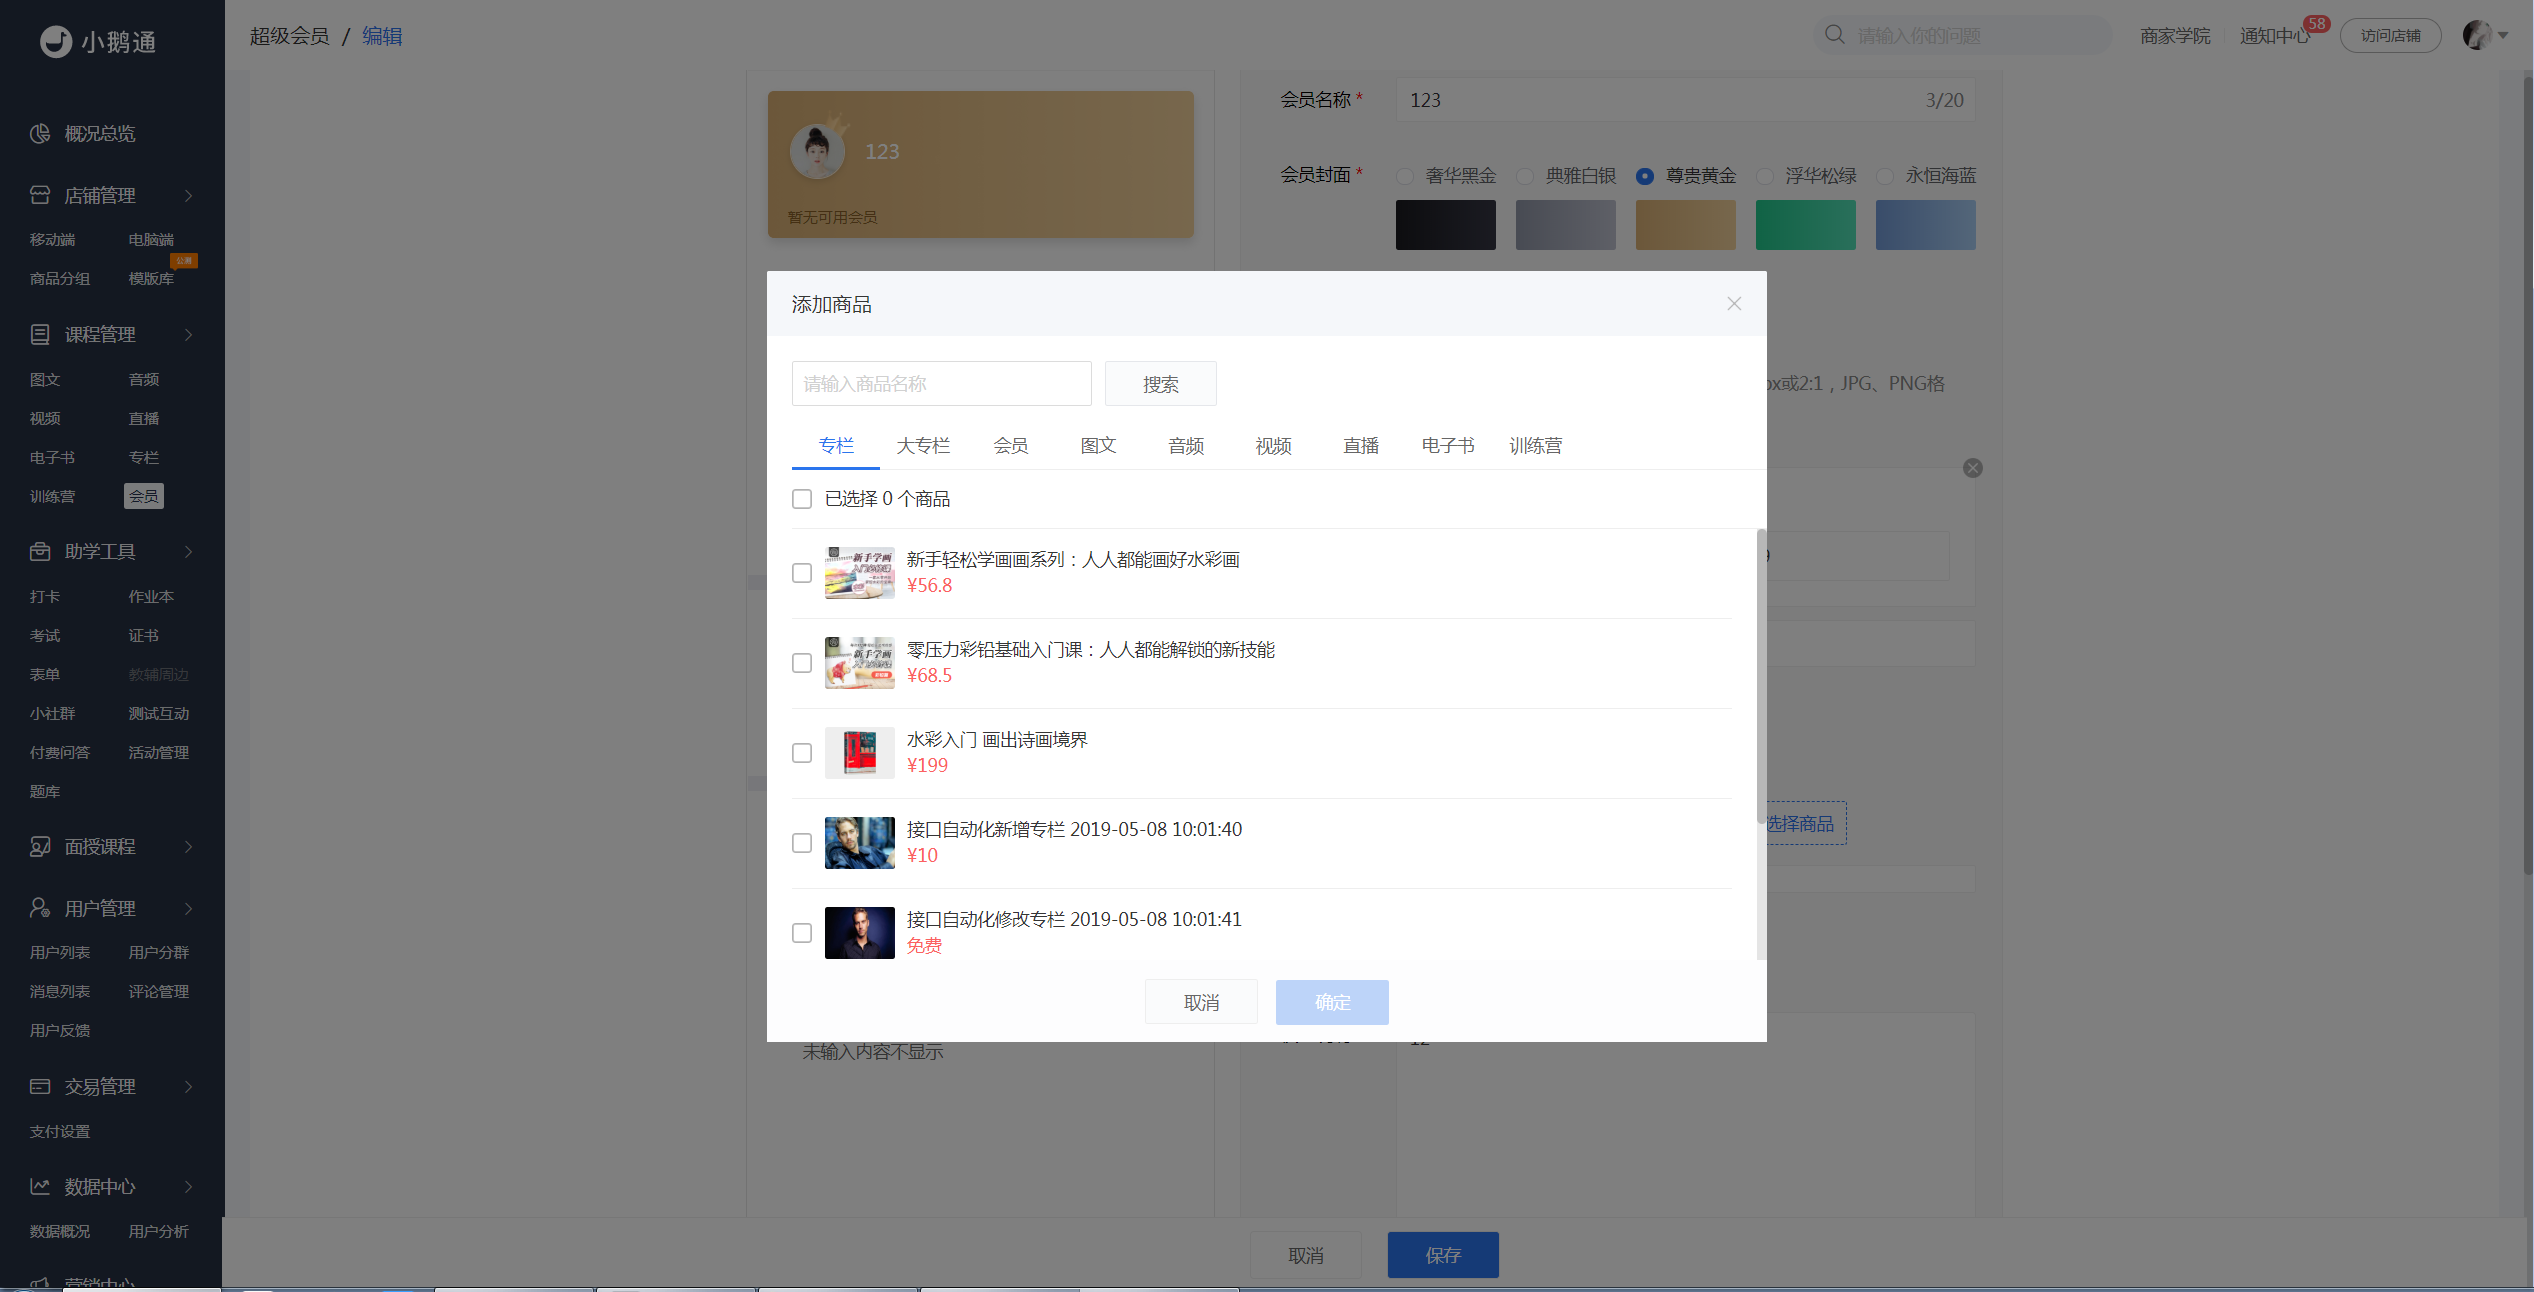Switch to the 电子书 tab

coord(1448,446)
